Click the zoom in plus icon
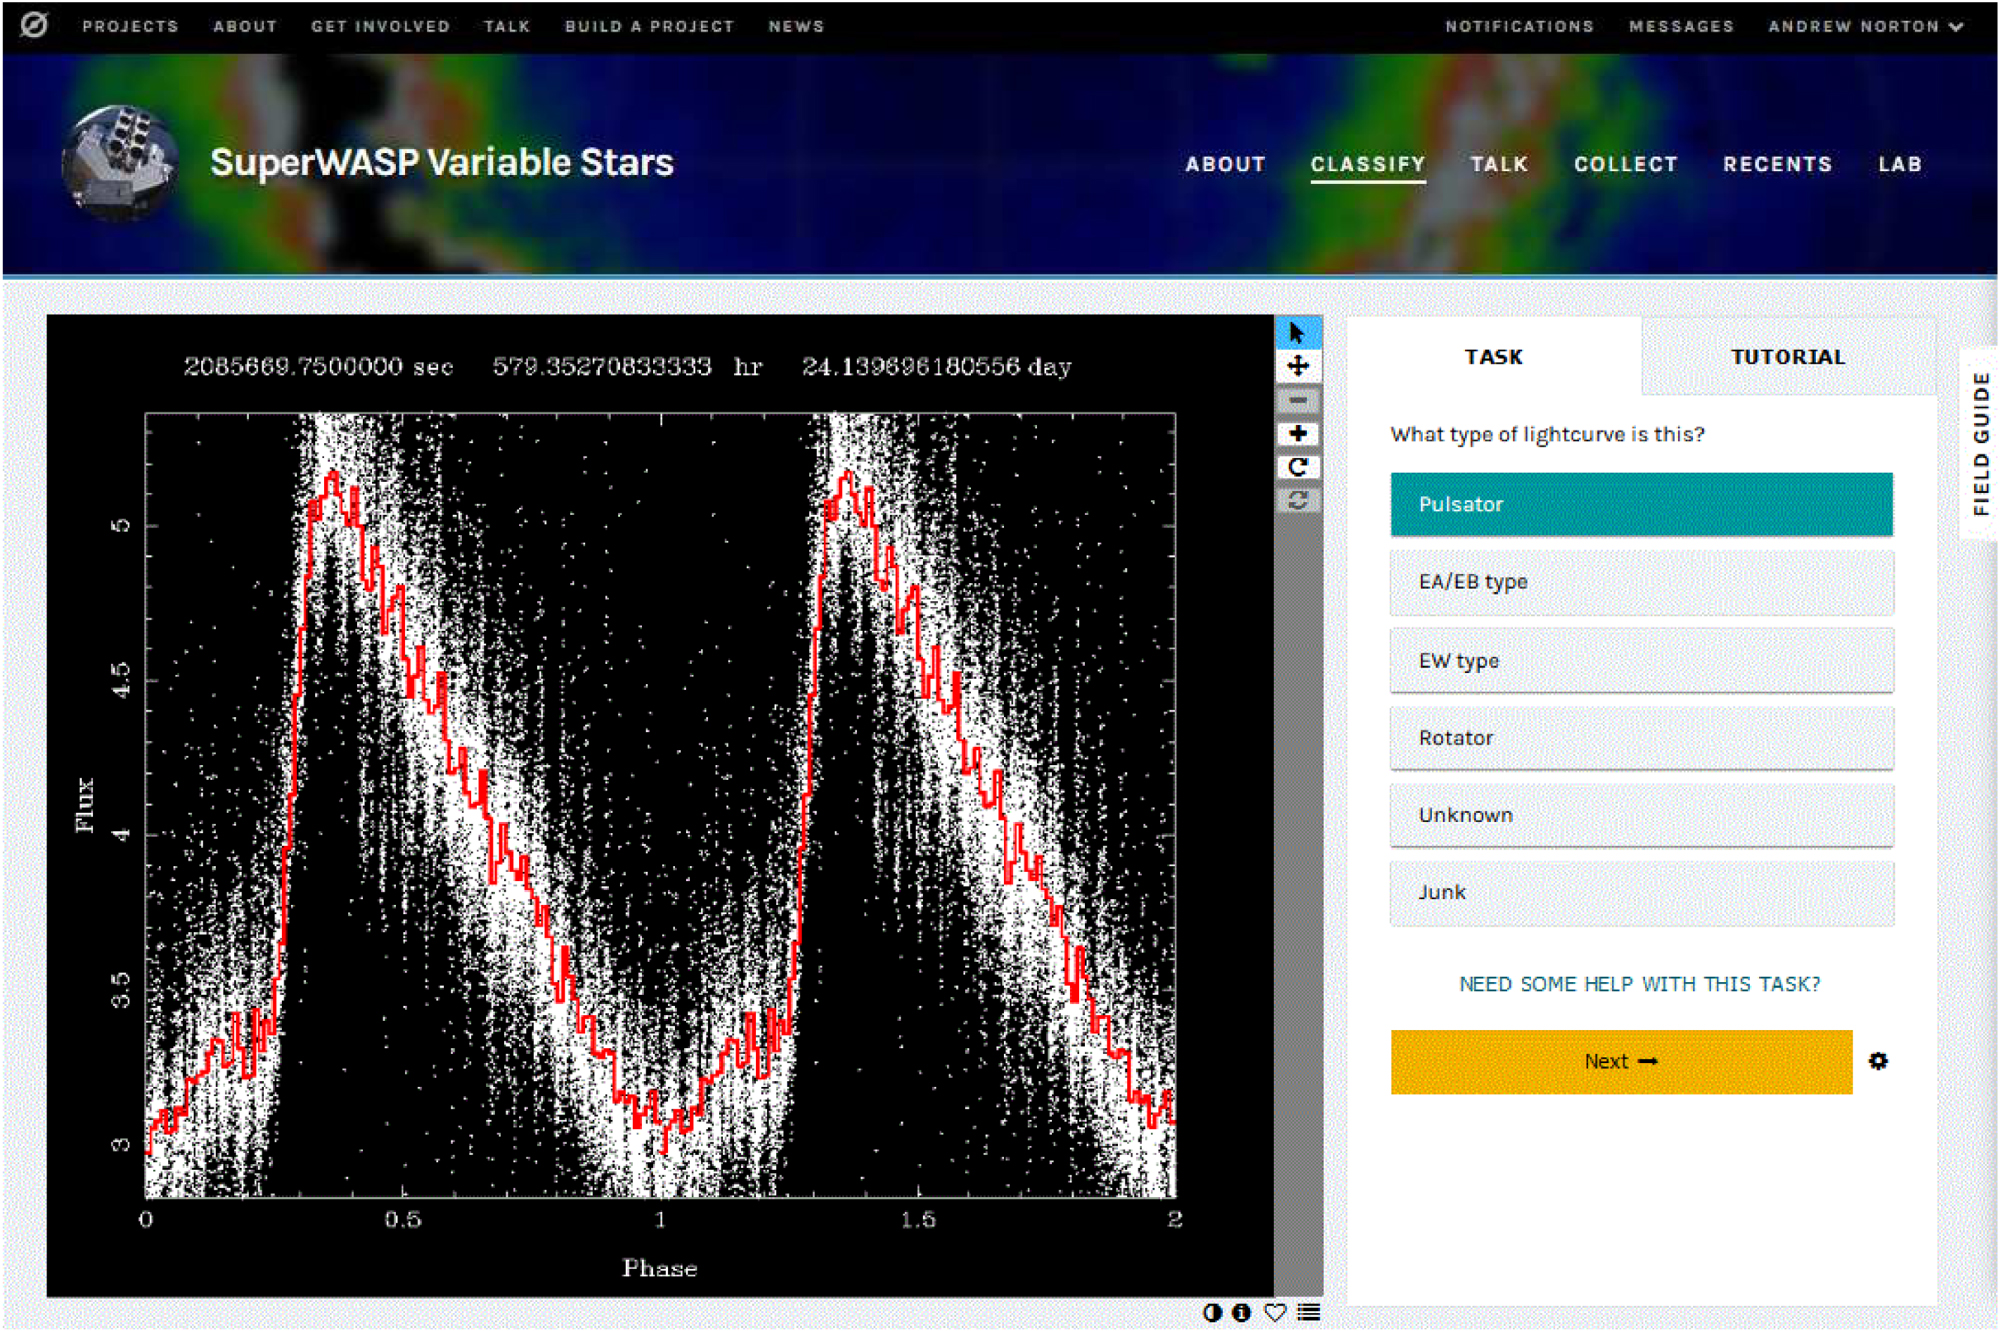Image resolution: width=2000 pixels, height=1331 pixels. 1297,434
